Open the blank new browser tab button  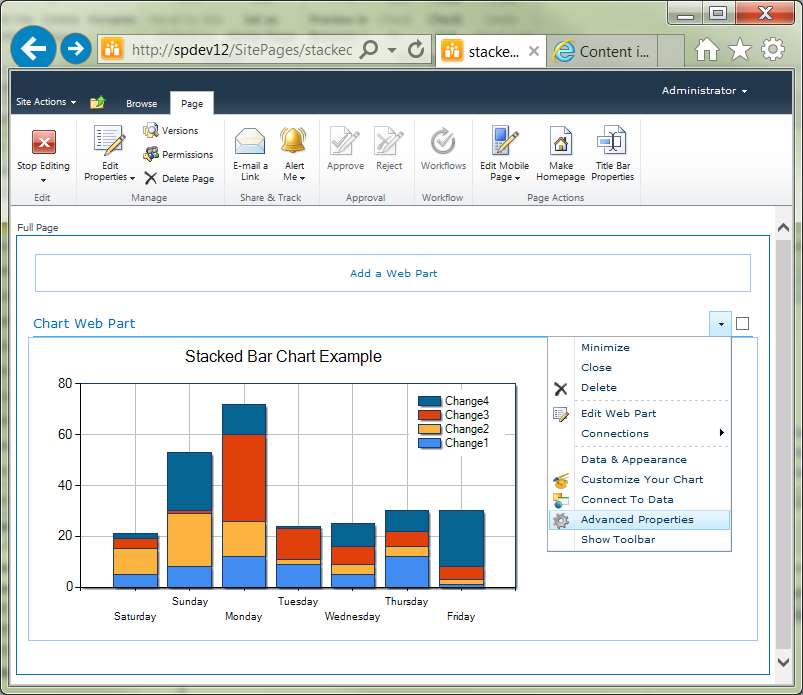(x=671, y=52)
